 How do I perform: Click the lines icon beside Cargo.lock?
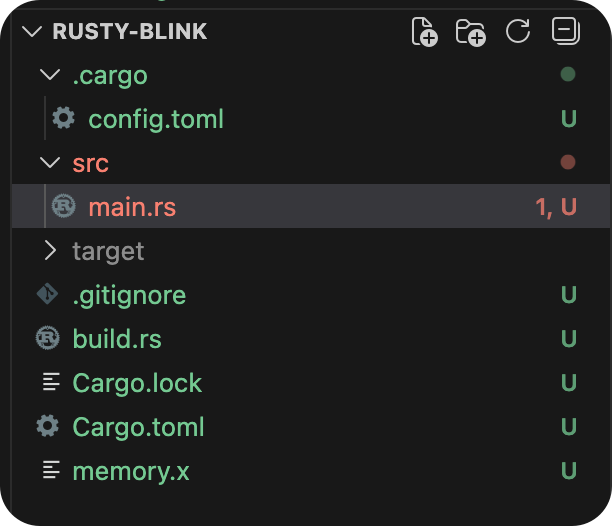(47, 383)
